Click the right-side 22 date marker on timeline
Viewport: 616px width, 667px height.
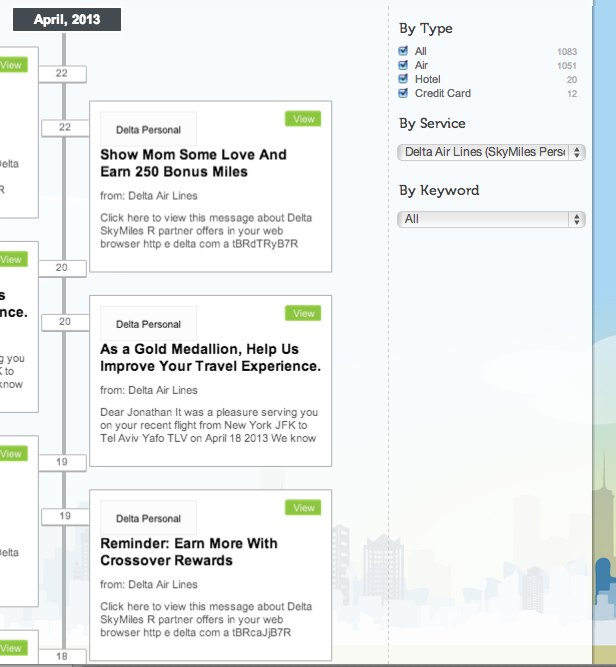(65, 127)
